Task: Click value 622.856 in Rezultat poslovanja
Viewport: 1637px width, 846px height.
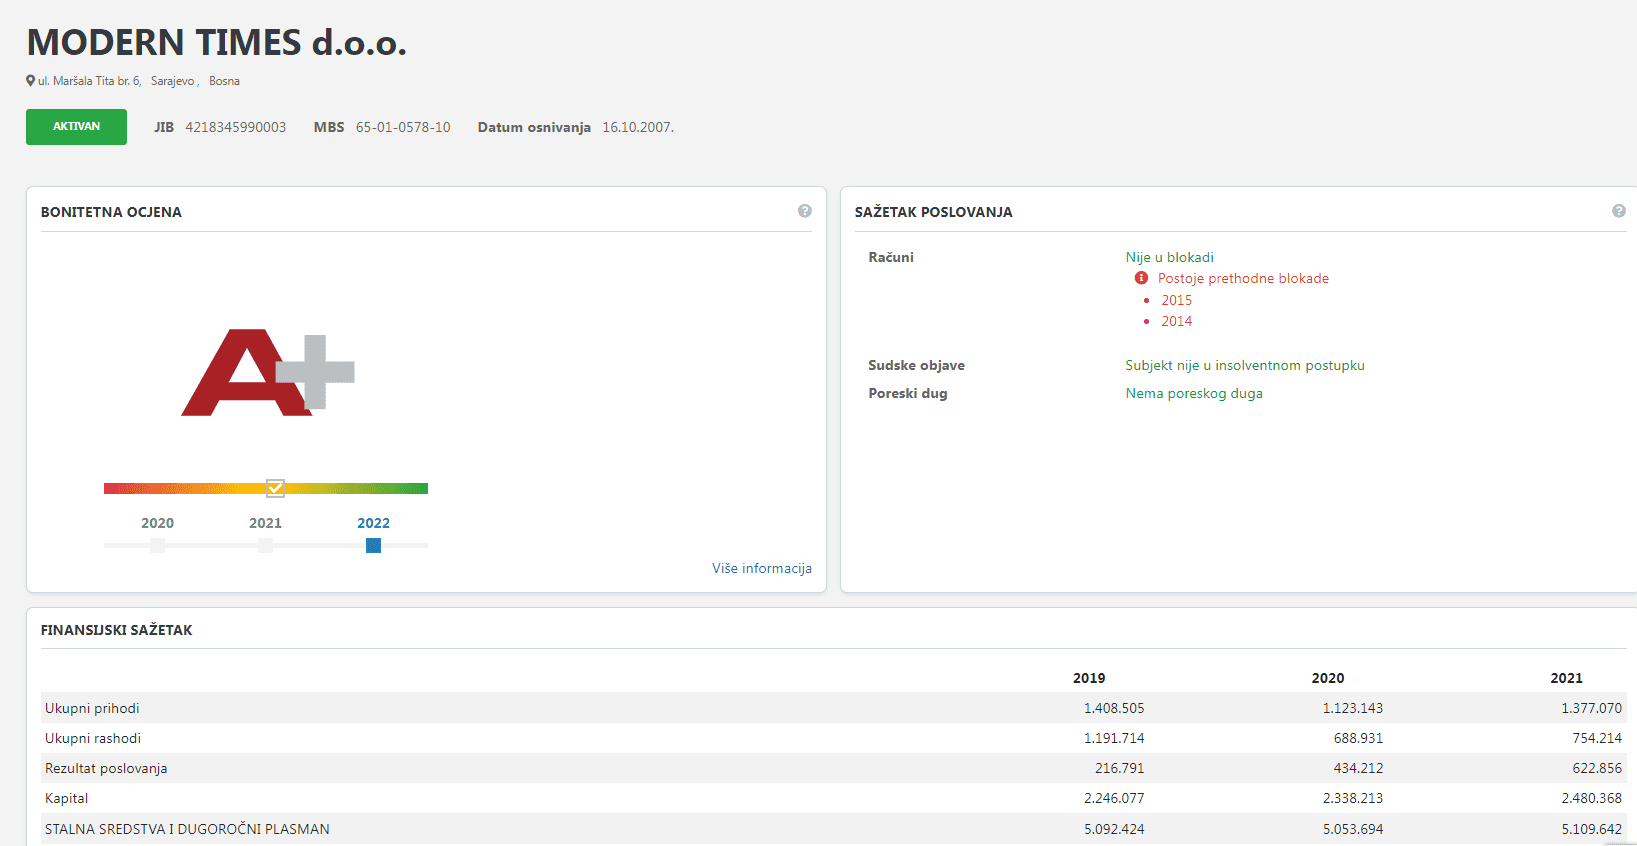Action: click(1597, 768)
